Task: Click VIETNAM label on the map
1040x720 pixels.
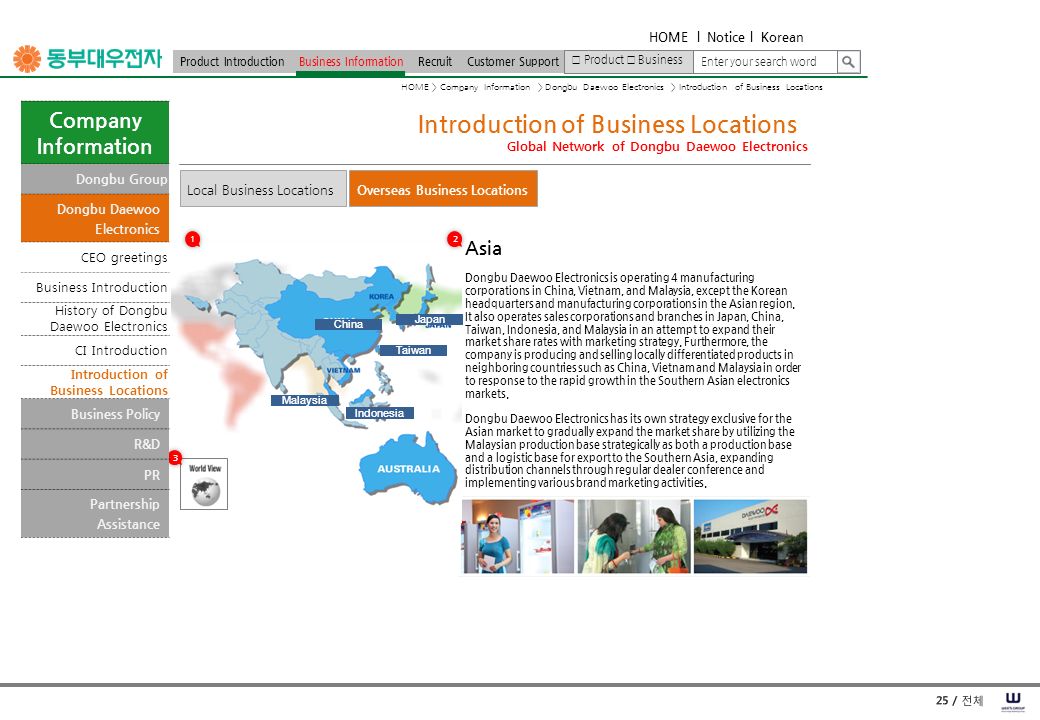Action: 343,370
